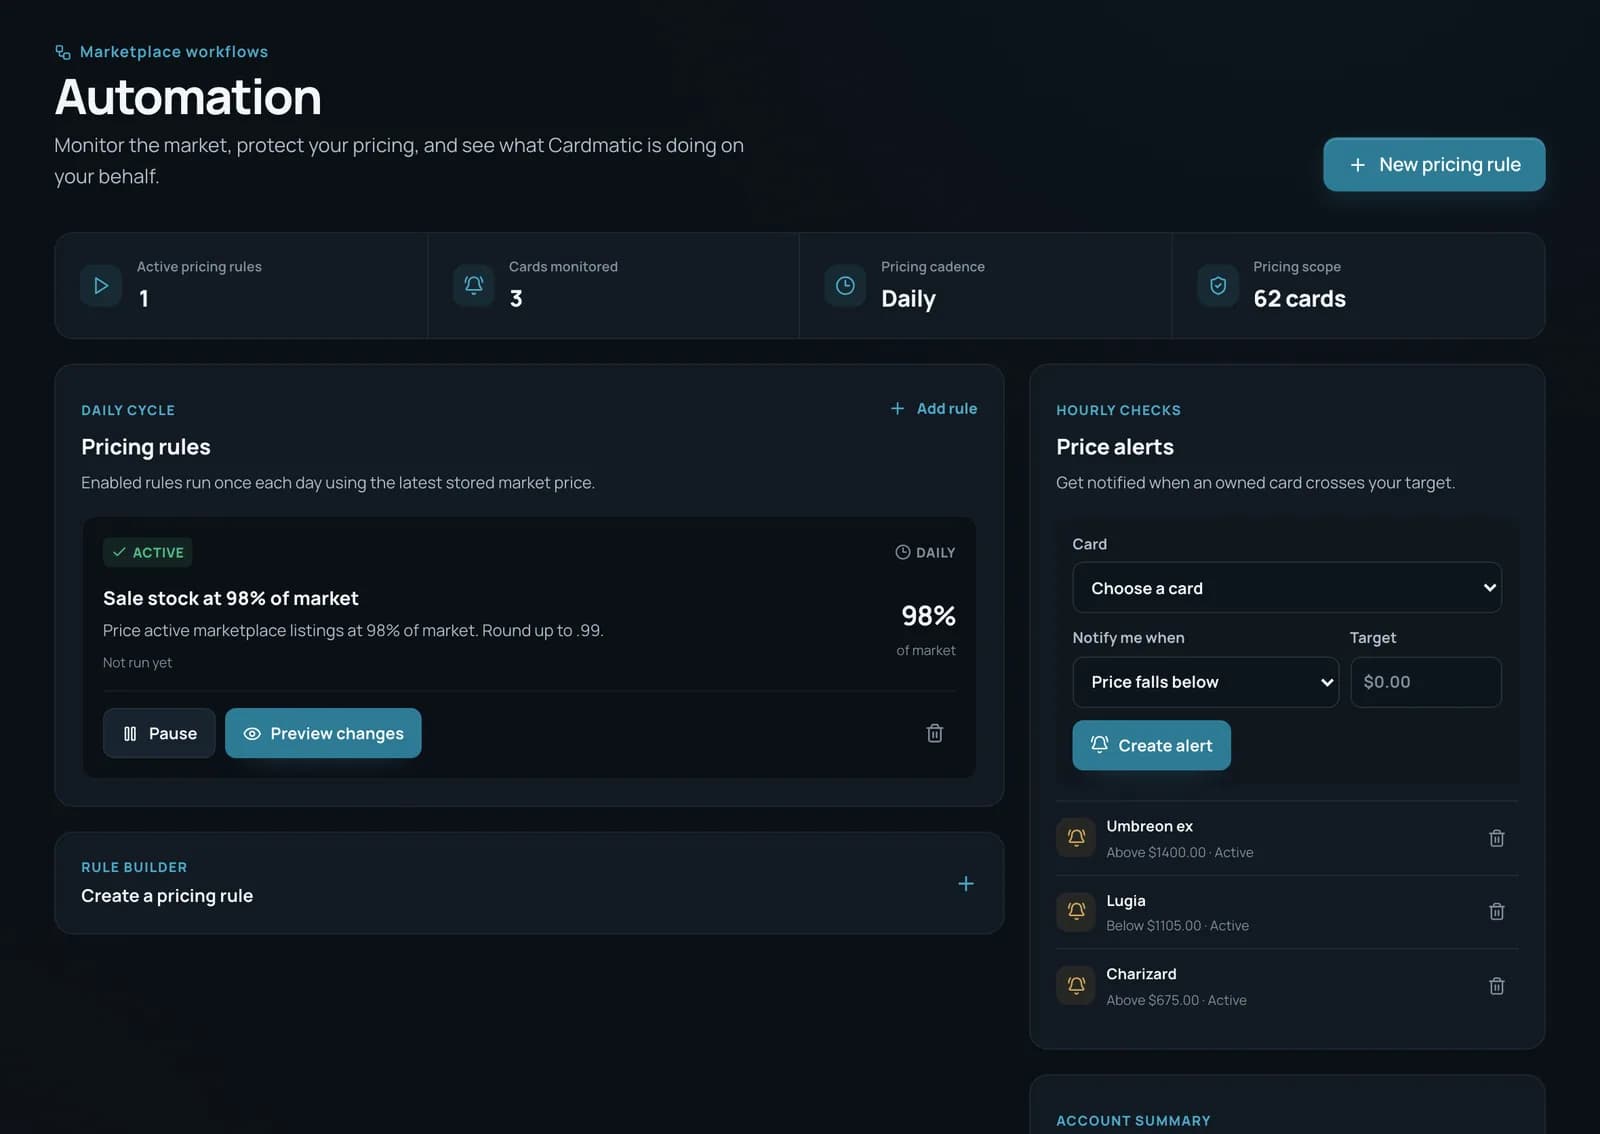Click the Marketplace workflows breadcrumb text
The width and height of the screenshot is (1600, 1134).
click(x=174, y=52)
